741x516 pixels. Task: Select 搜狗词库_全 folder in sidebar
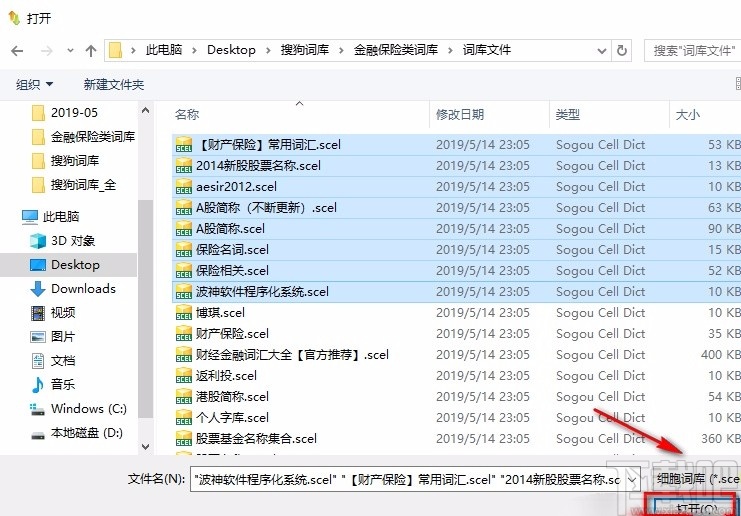[73, 185]
